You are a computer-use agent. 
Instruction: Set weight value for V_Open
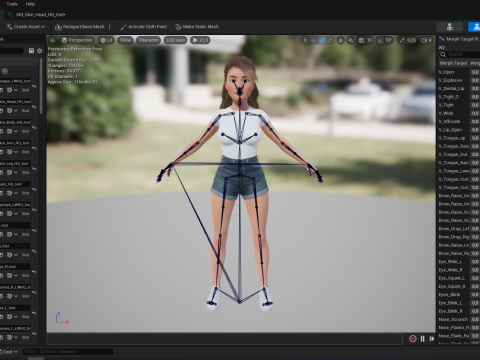tap(475, 72)
